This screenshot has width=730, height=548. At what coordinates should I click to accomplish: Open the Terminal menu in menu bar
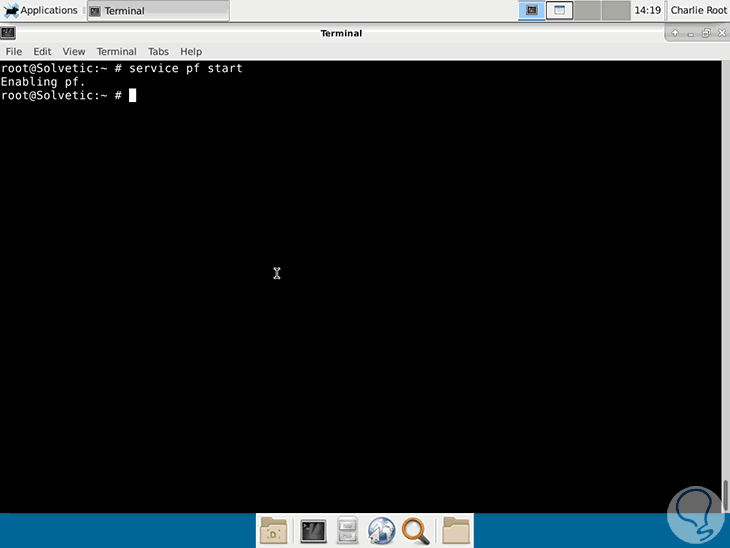tap(116, 51)
